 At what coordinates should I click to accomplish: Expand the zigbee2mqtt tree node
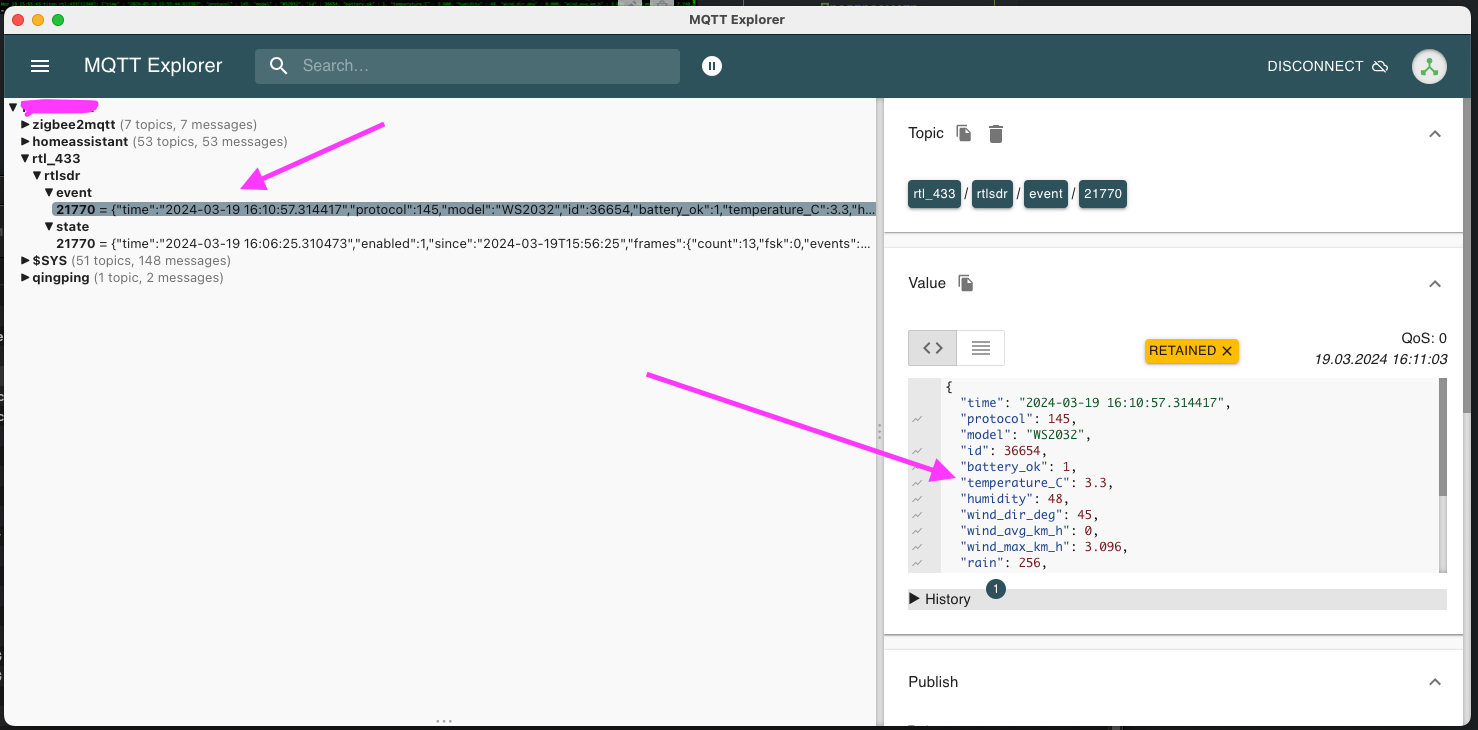[26, 125]
